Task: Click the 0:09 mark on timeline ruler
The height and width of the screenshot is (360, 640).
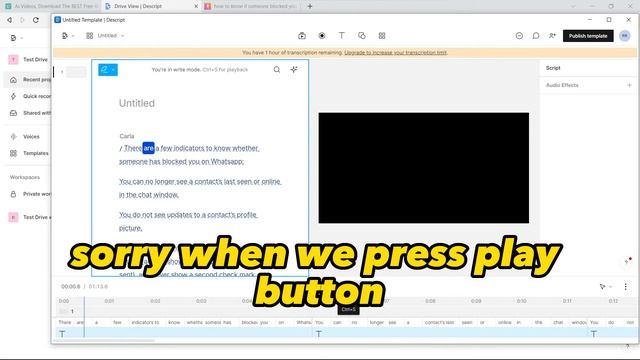Action: tap(476, 301)
